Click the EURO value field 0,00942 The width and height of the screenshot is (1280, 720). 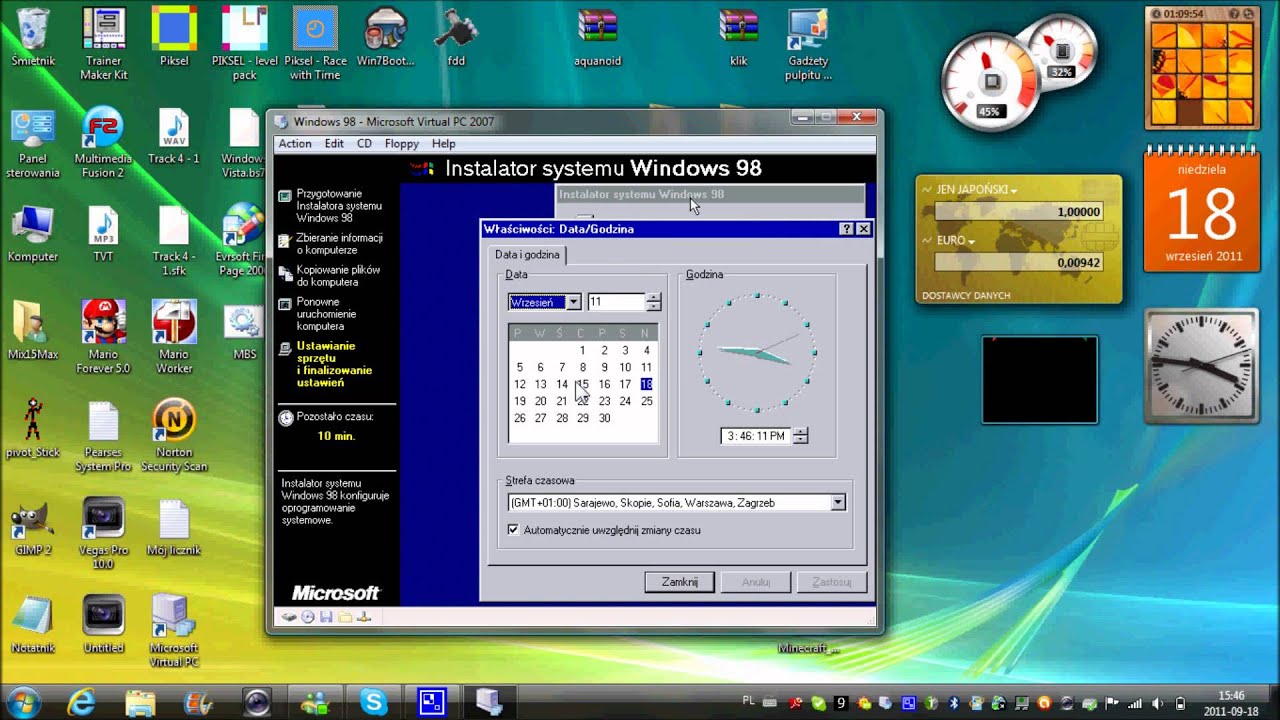(x=1018, y=262)
